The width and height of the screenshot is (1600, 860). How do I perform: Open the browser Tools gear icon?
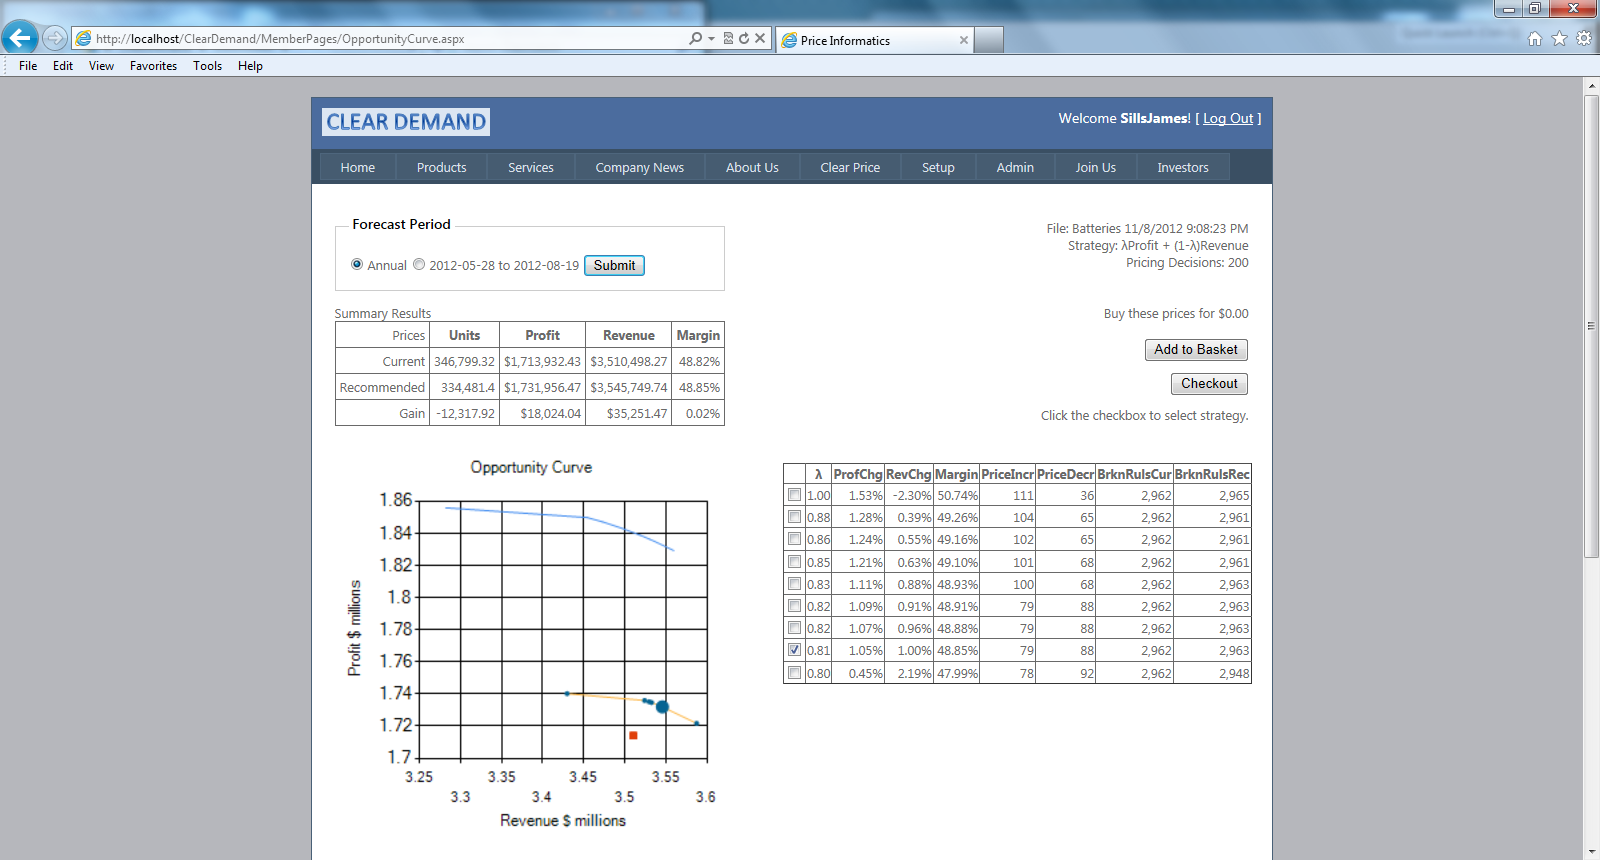(x=1583, y=39)
